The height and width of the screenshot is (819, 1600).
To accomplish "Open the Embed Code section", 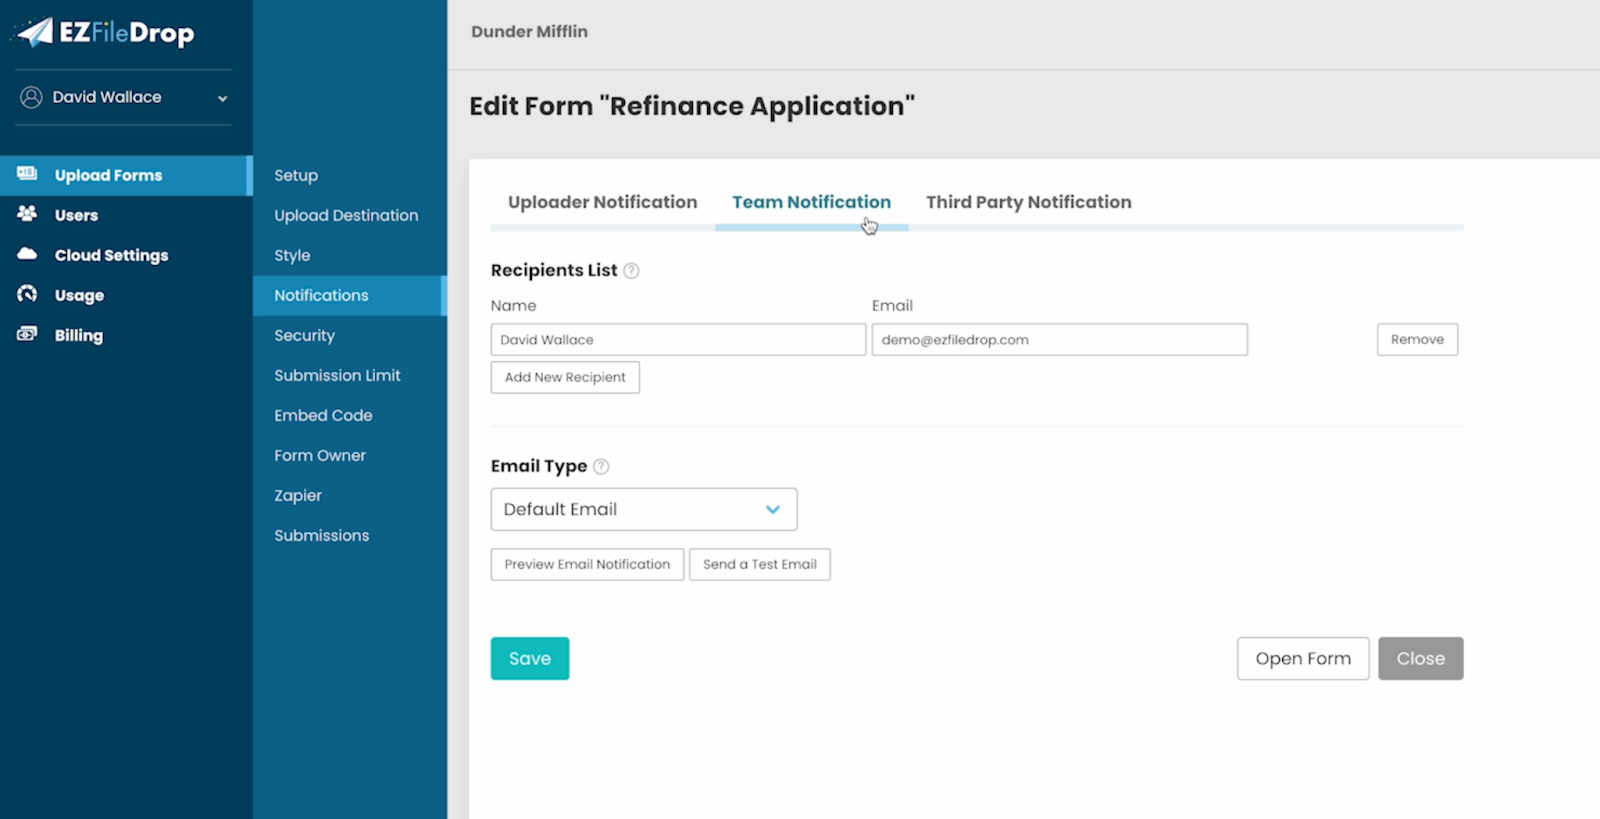I will (323, 415).
